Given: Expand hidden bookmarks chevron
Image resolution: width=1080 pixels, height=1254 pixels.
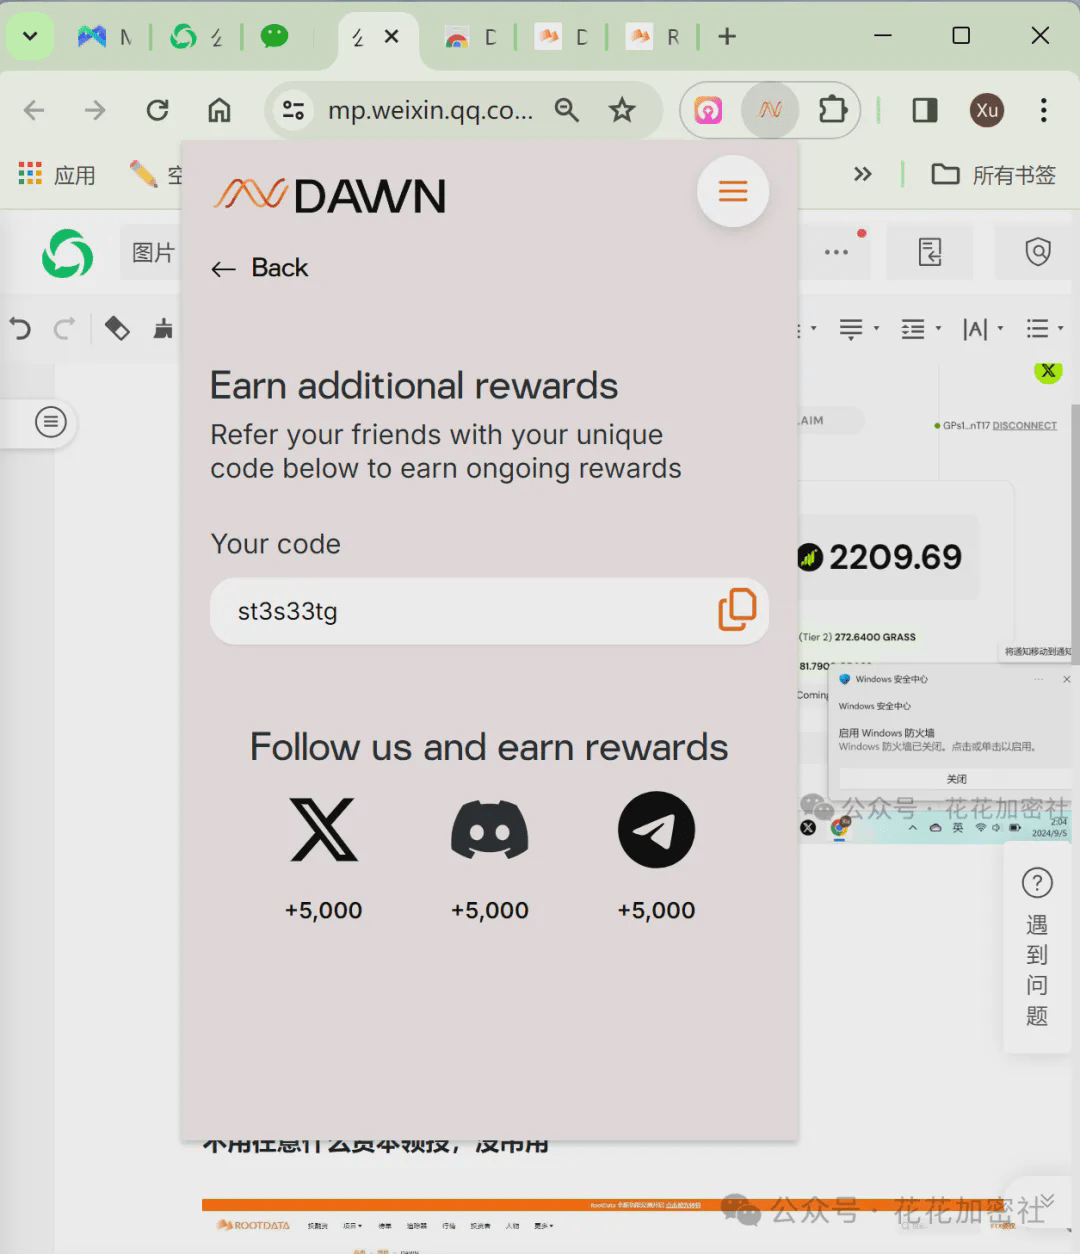Looking at the screenshot, I should coord(862,174).
